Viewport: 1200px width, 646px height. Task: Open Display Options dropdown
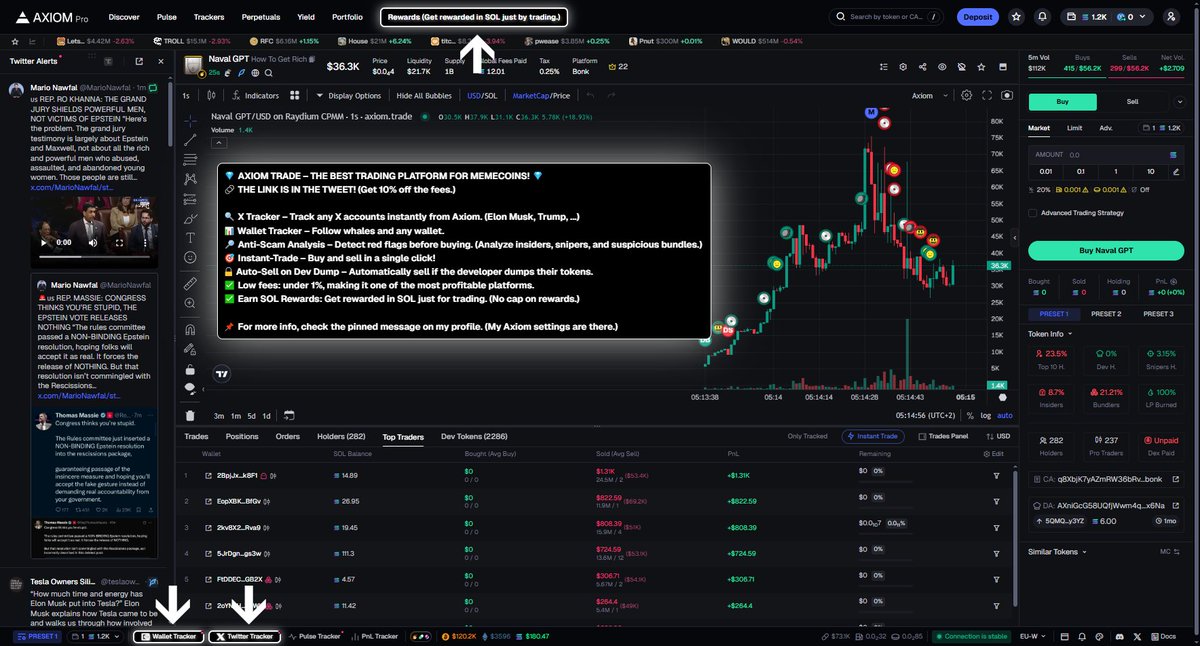point(349,96)
